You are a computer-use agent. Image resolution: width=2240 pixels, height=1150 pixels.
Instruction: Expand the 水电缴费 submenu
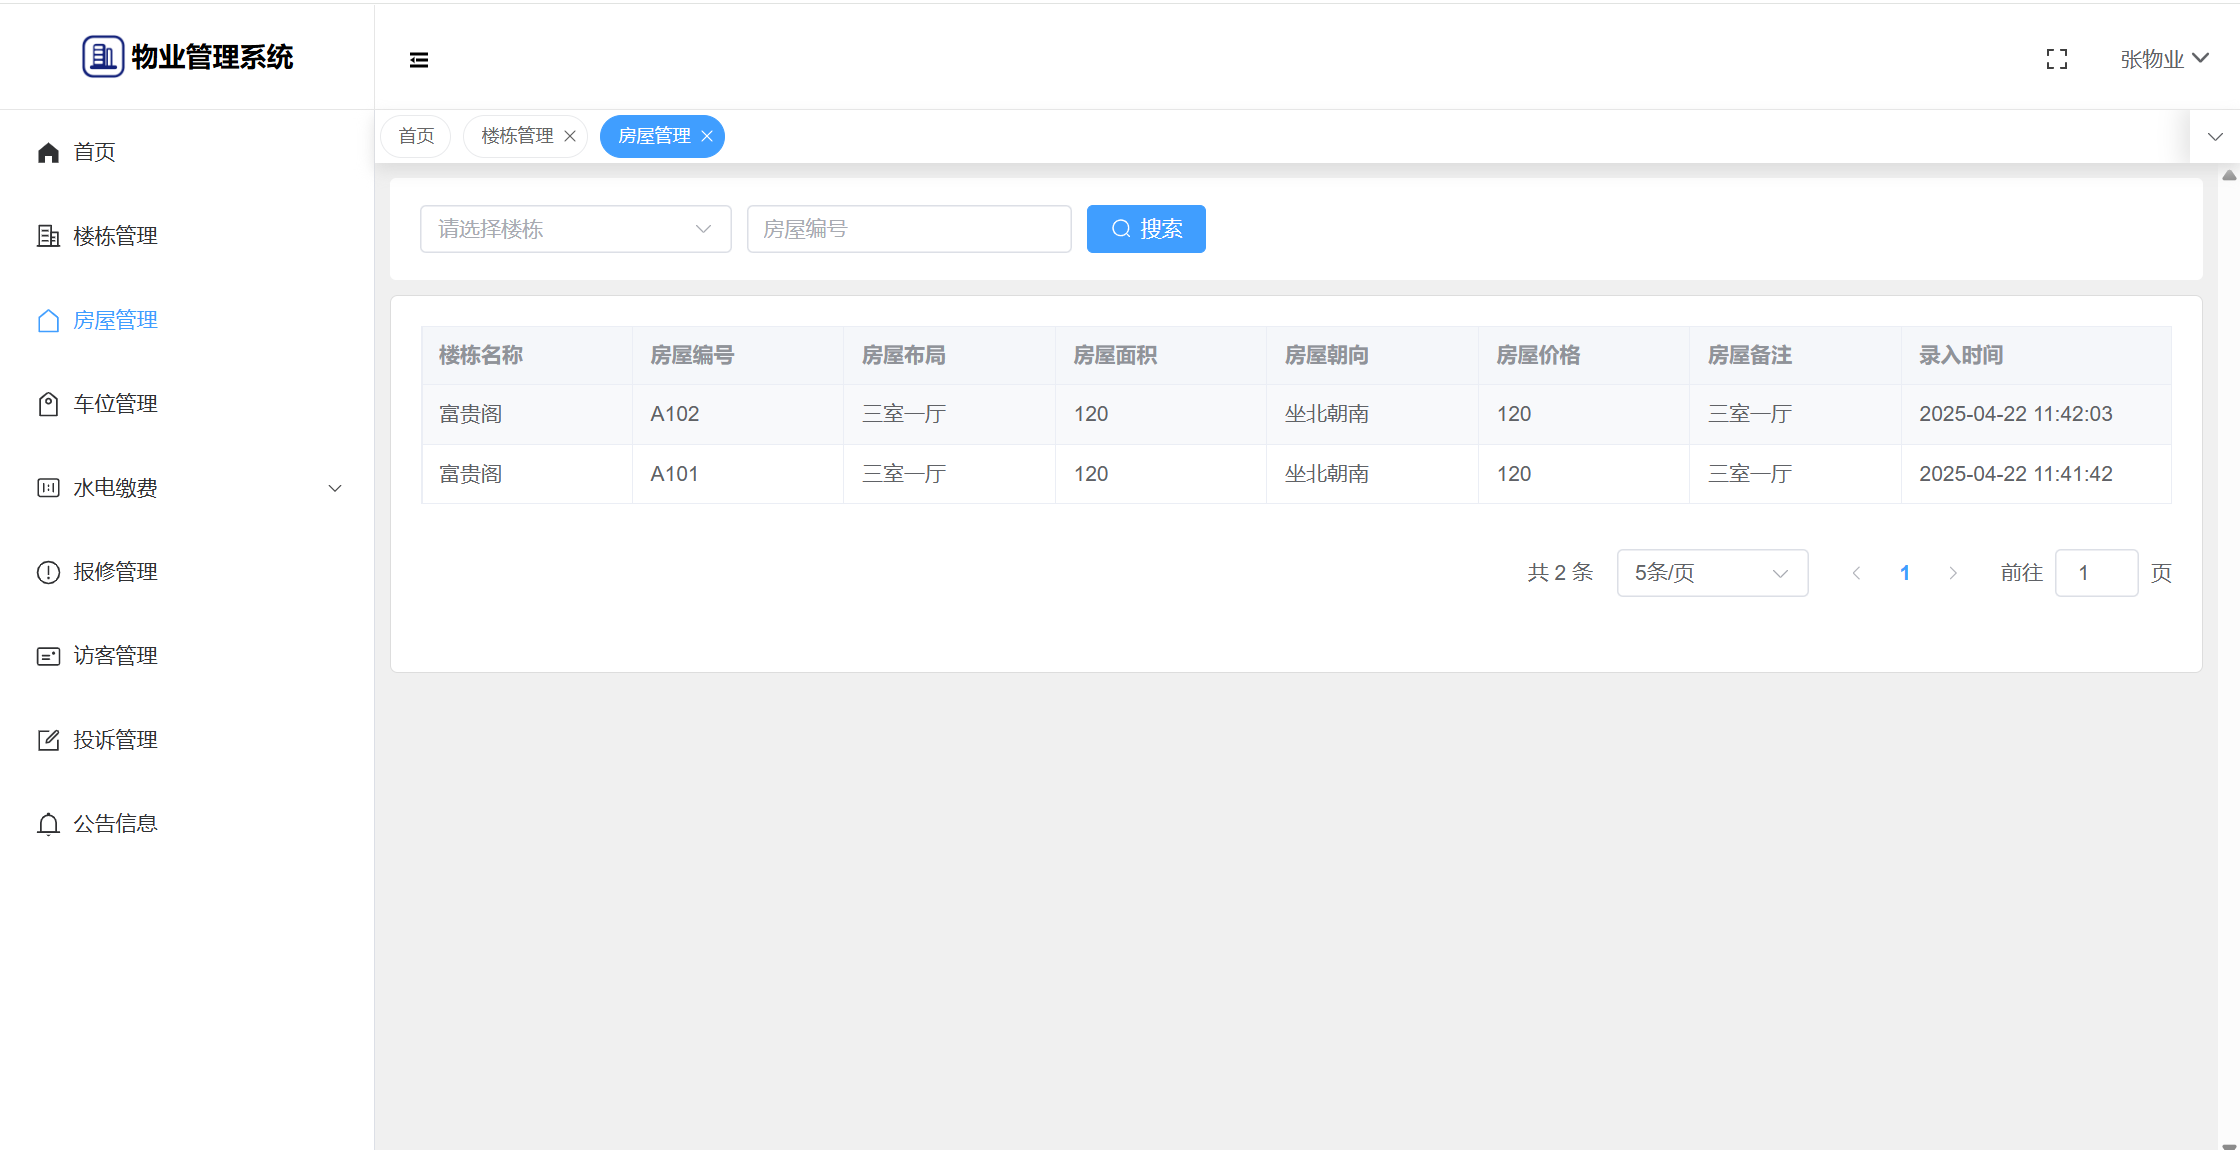point(335,488)
